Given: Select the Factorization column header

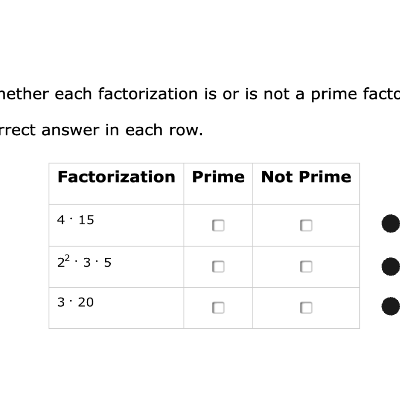Looking at the screenshot, I should (116, 177).
